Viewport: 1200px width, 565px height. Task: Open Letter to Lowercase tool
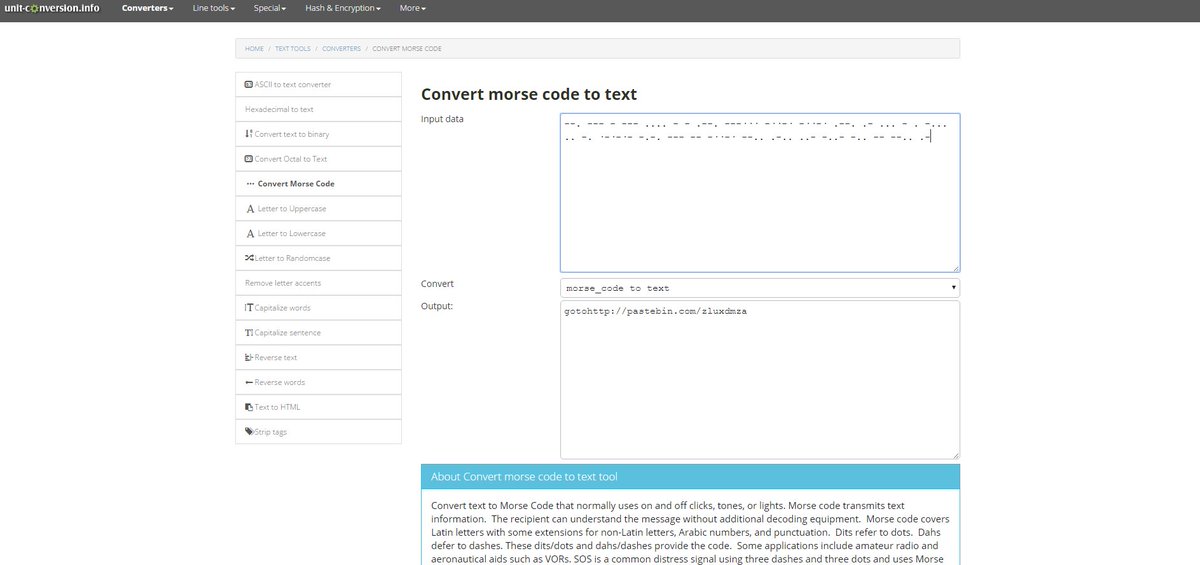[x=318, y=233]
